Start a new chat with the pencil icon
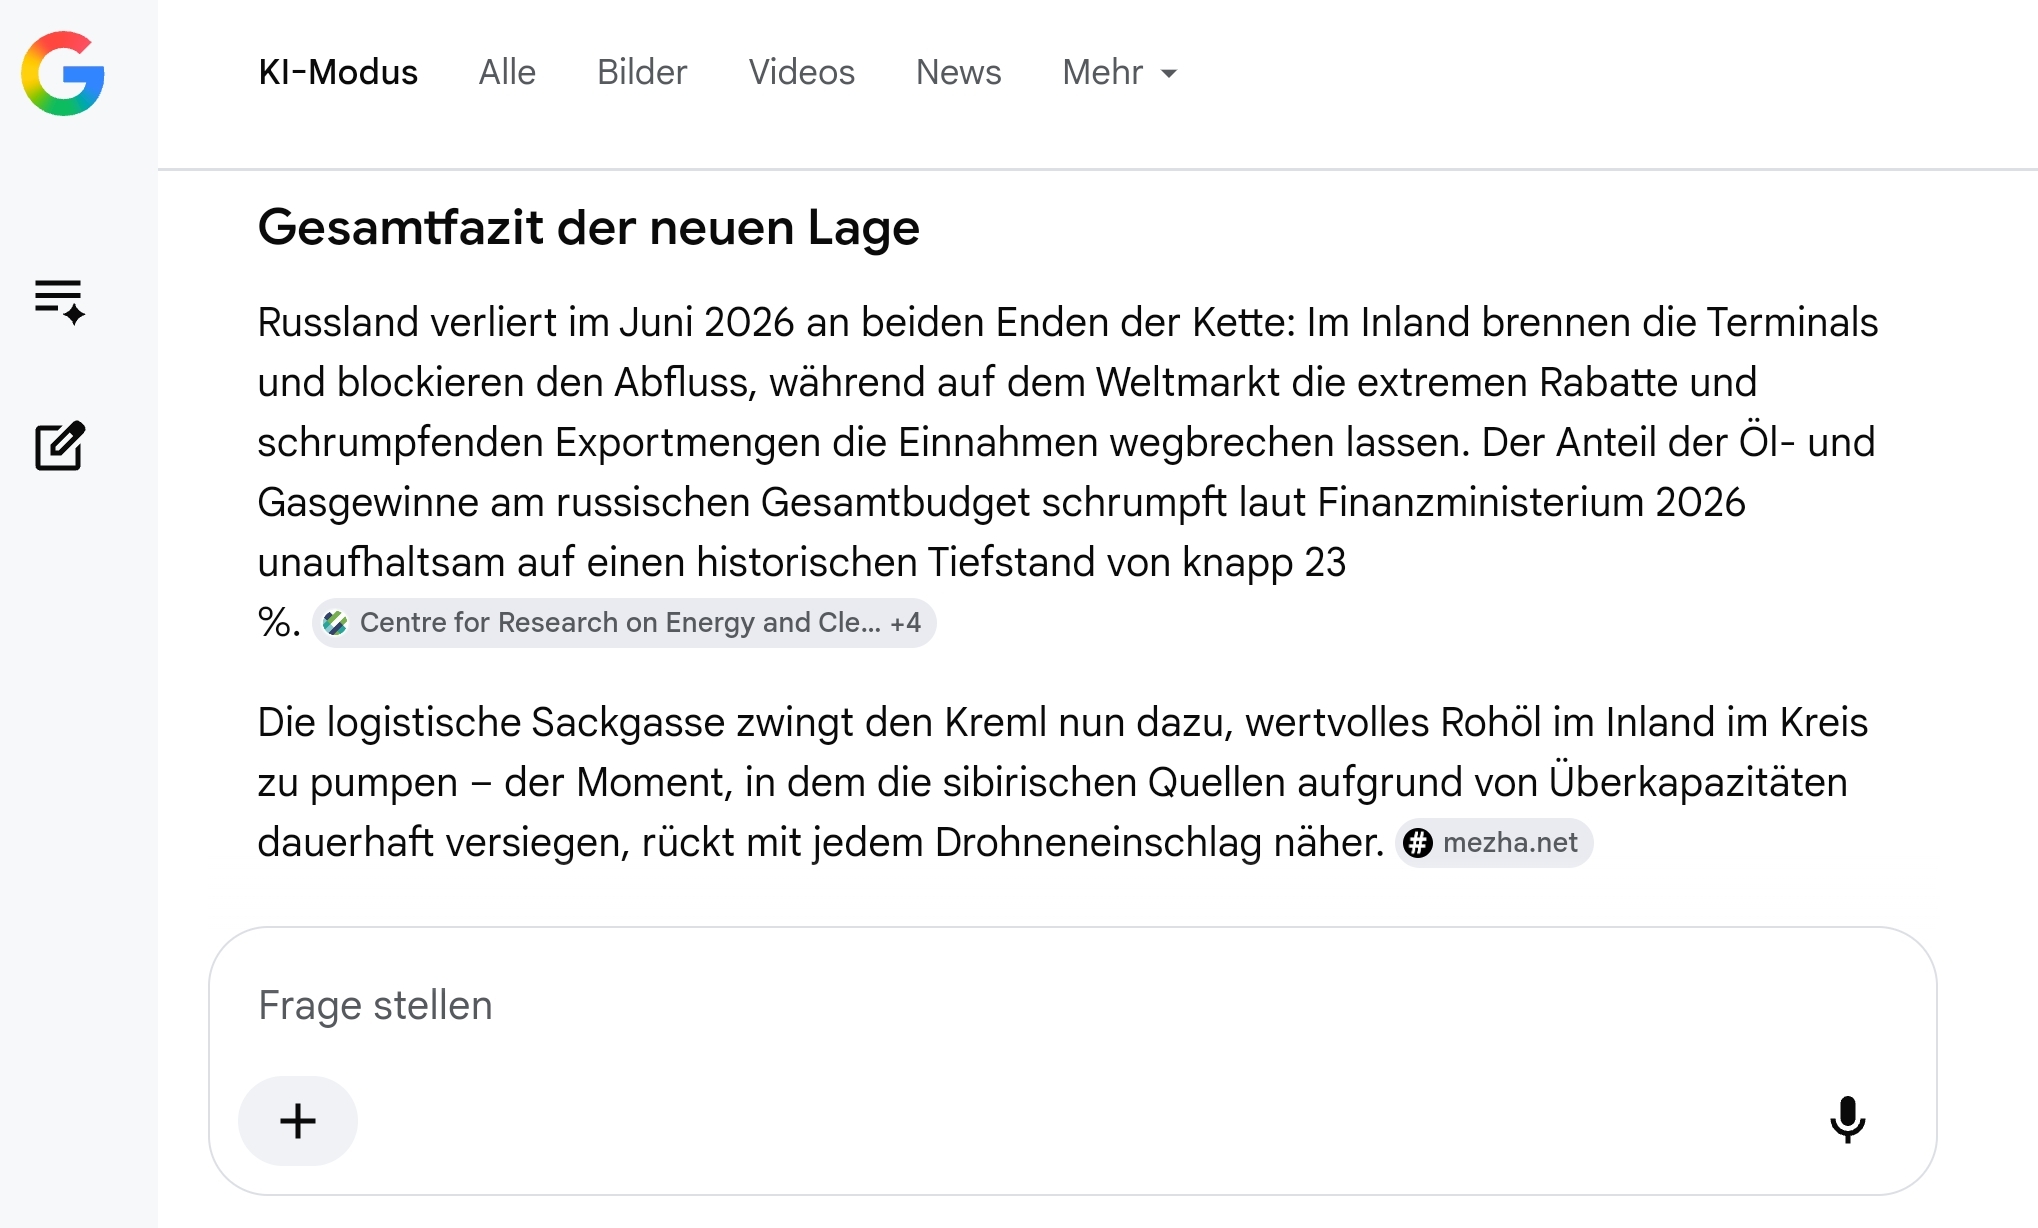The height and width of the screenshot is (1228, 2038). point(60,446)
